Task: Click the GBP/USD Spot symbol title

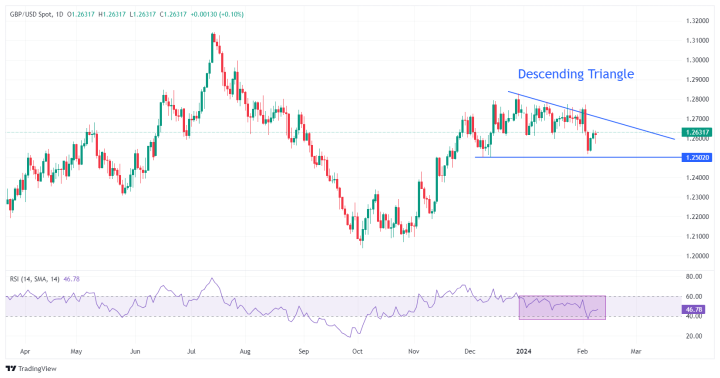Action: 31,14
